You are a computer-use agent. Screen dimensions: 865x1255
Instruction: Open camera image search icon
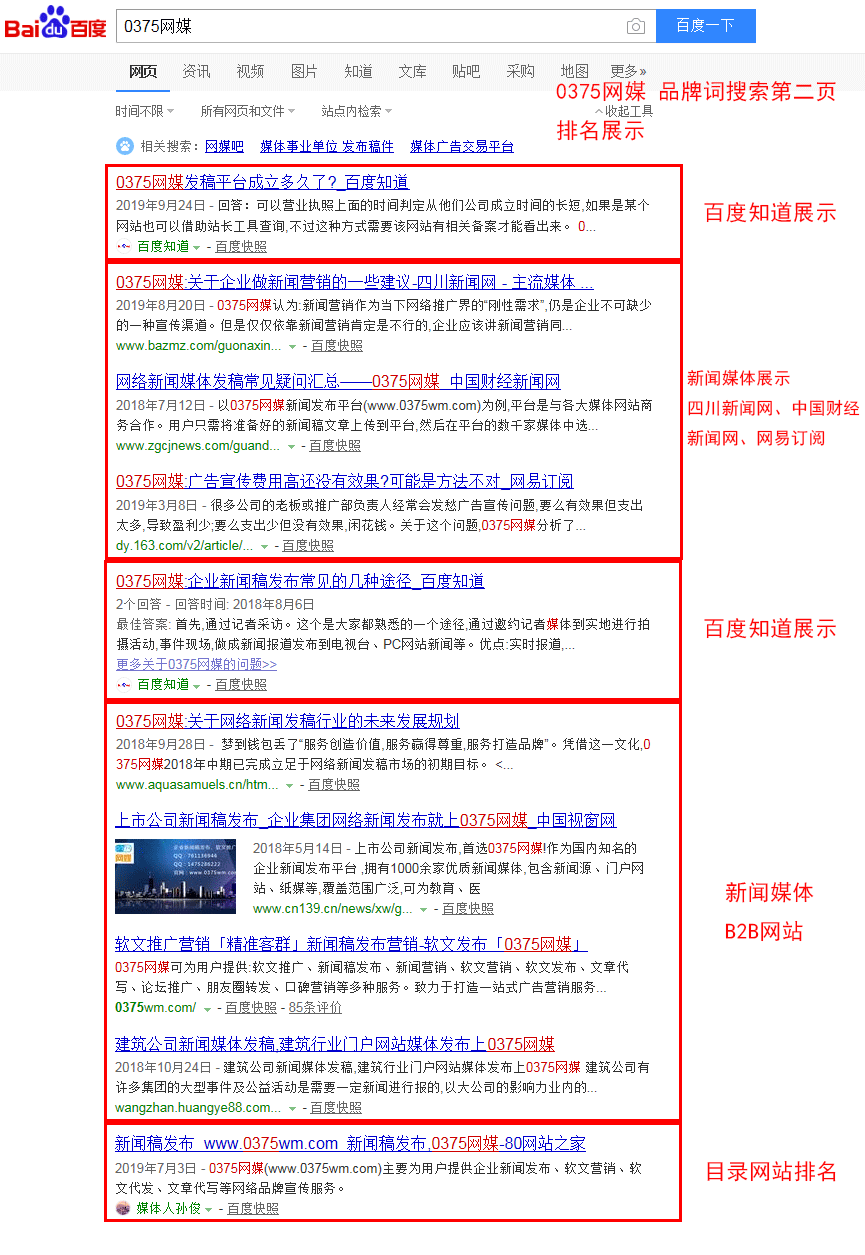pyautogui.click(x=635, y=26)
